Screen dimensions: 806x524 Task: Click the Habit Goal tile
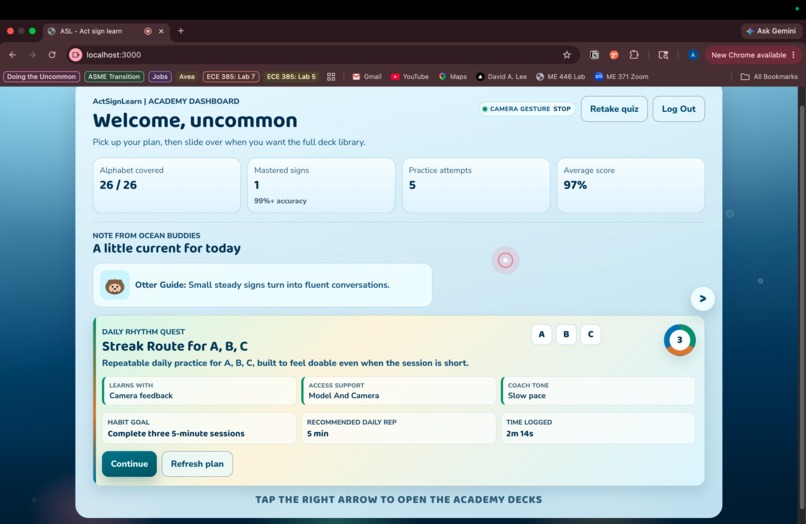[x=199, y=428]
